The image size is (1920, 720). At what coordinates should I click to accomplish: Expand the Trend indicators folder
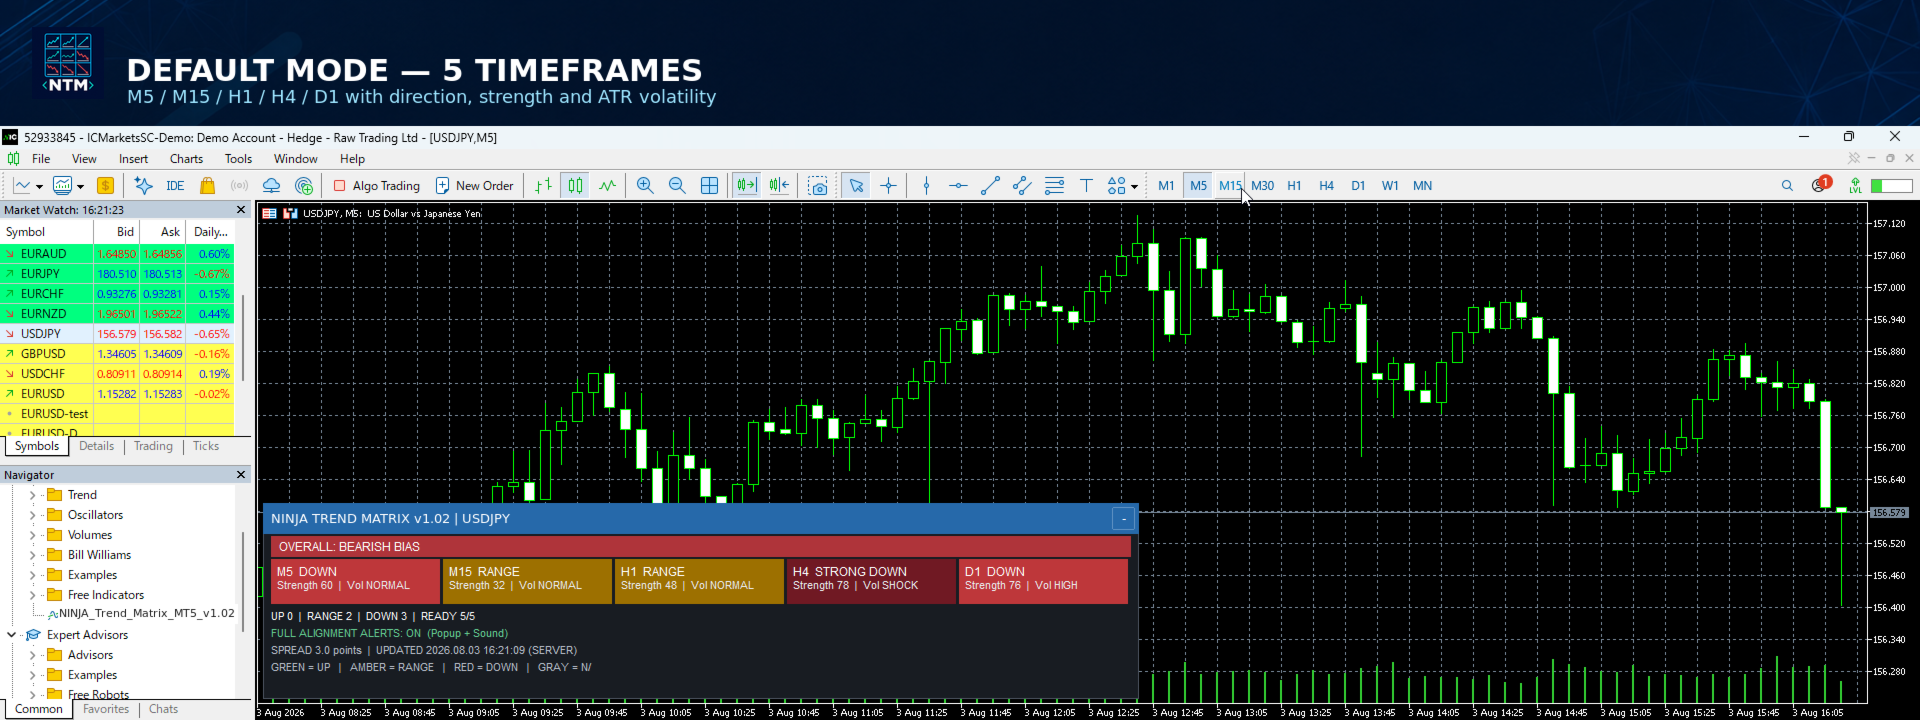pos(32,495)
